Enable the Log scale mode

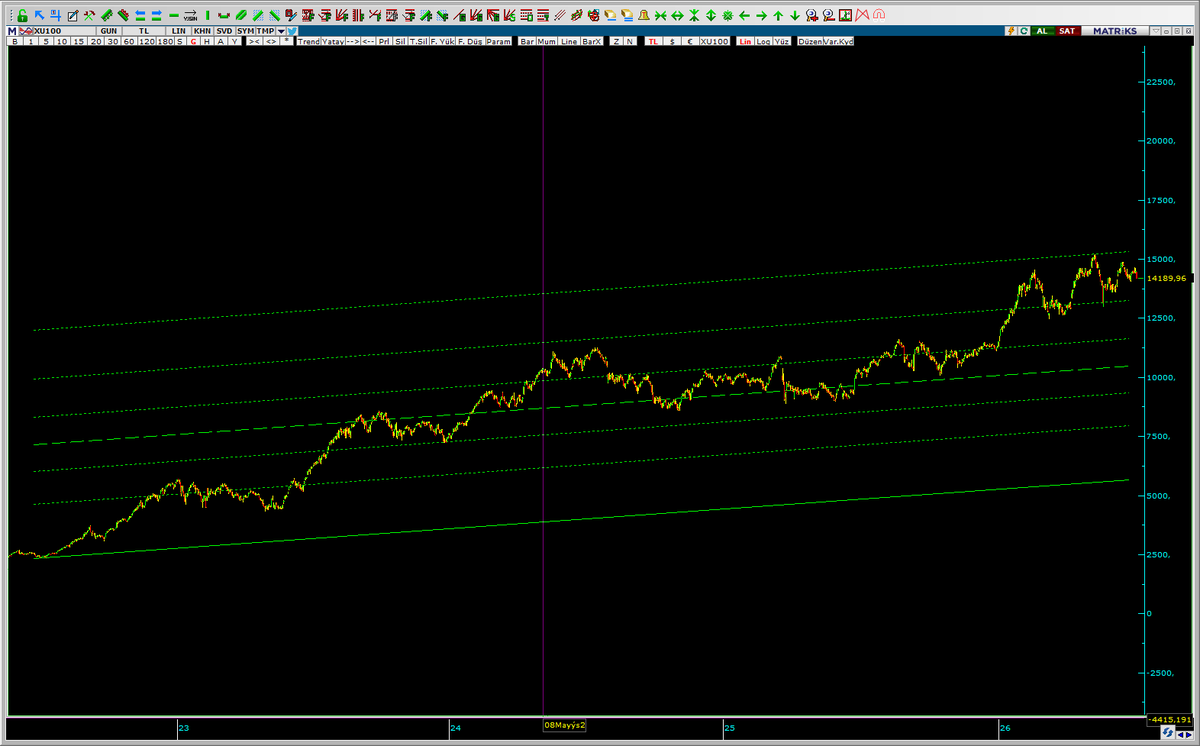pos(762,42)
